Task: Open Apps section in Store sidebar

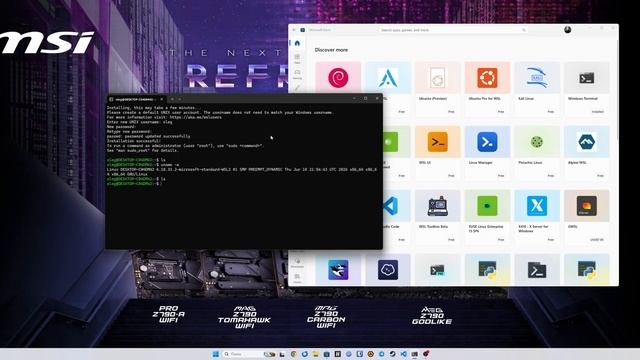Action: click(x=297, y=58)
